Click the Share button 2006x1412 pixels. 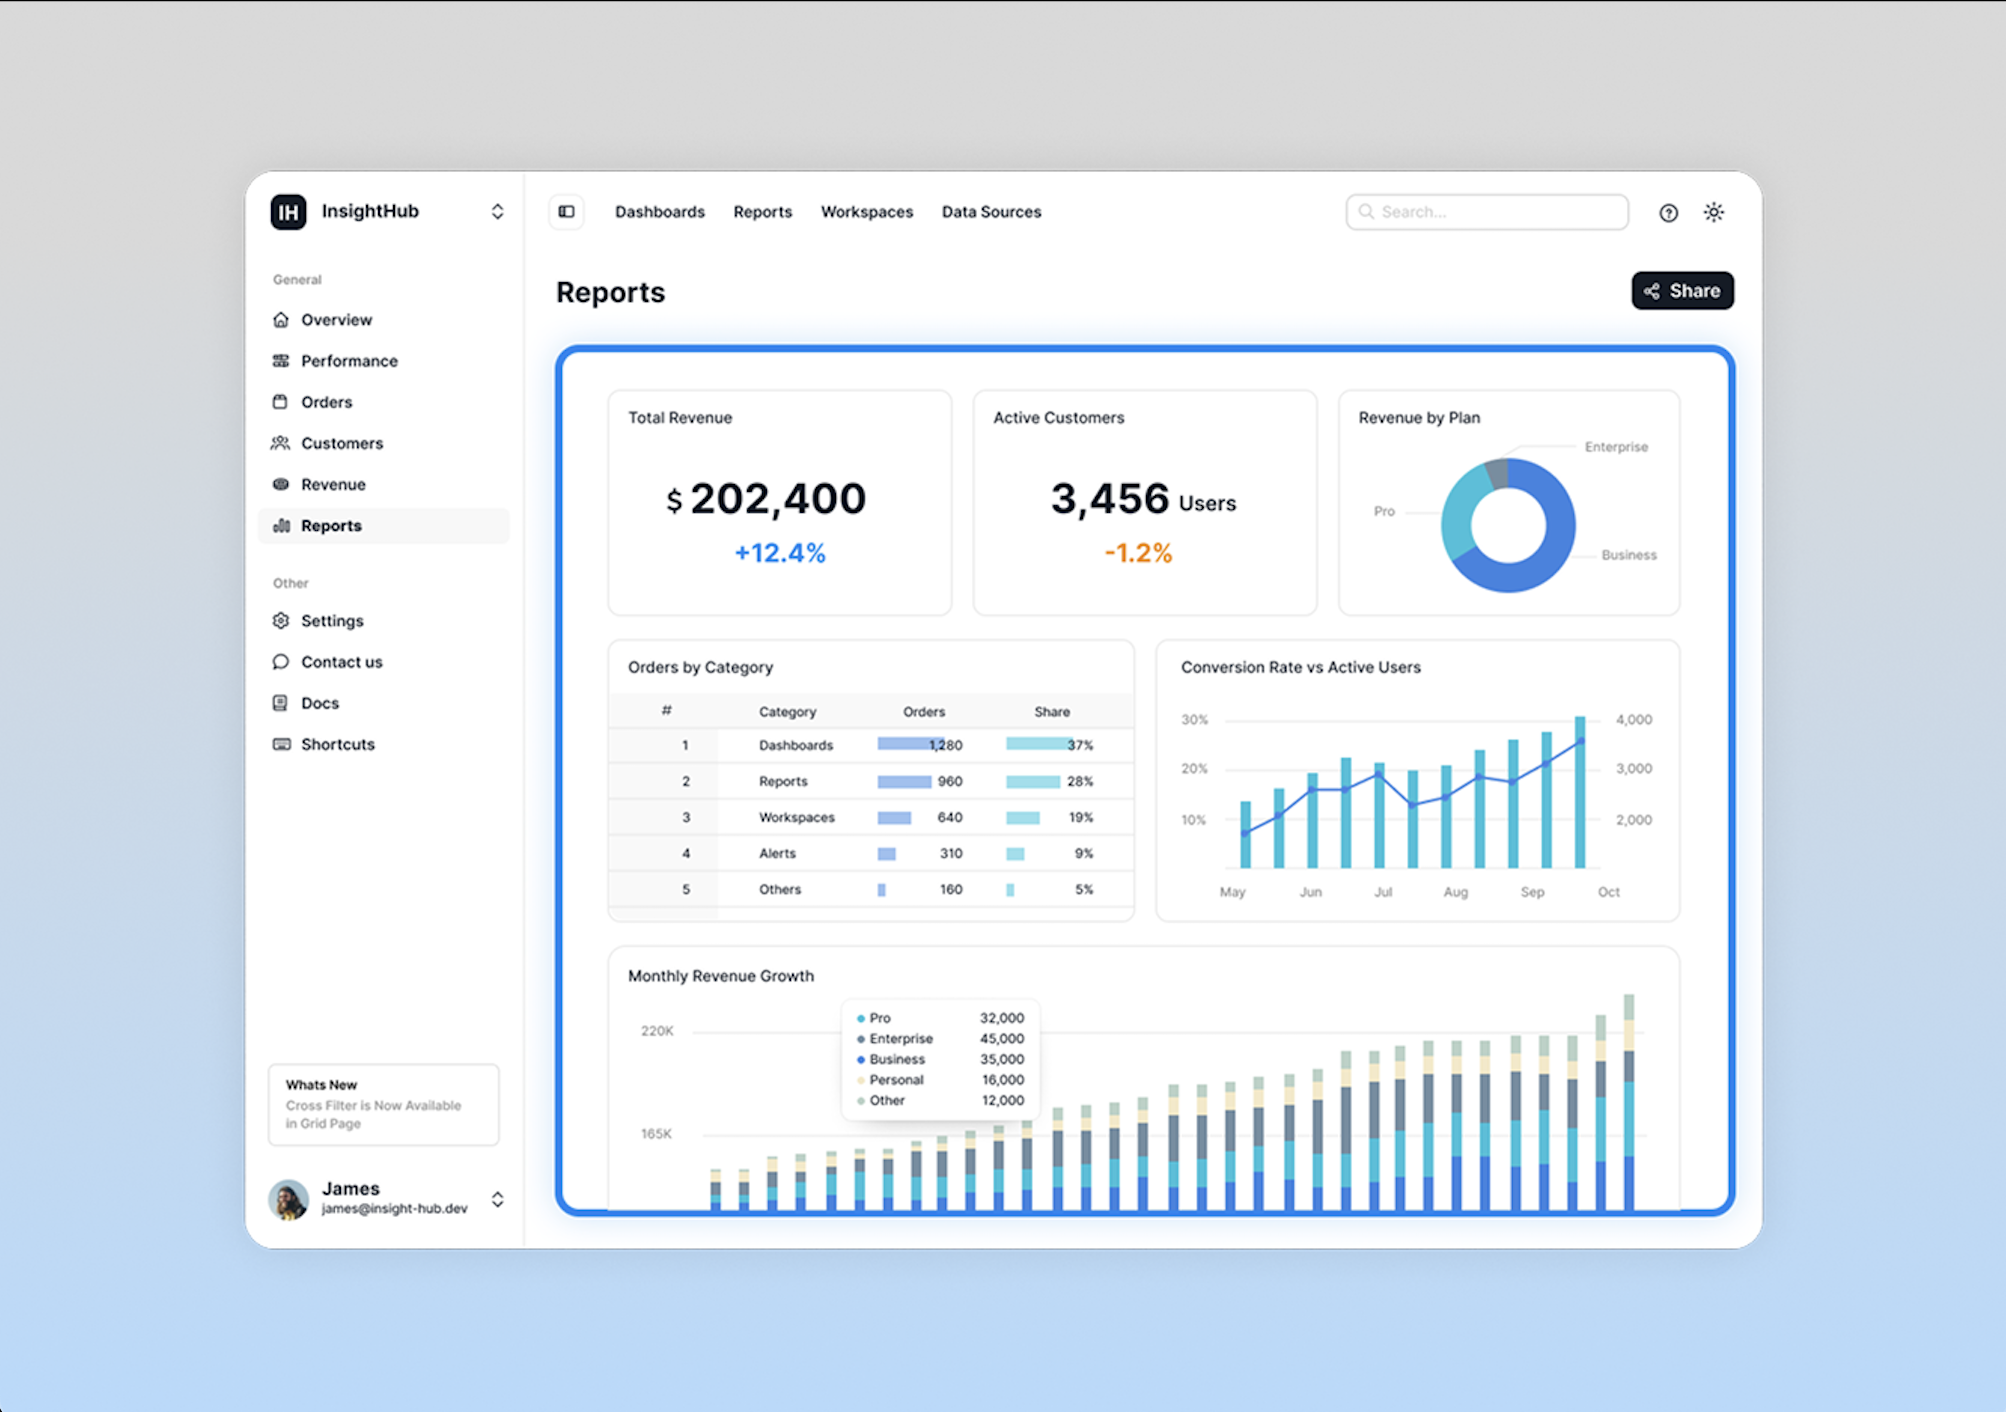click(1682, 291)
